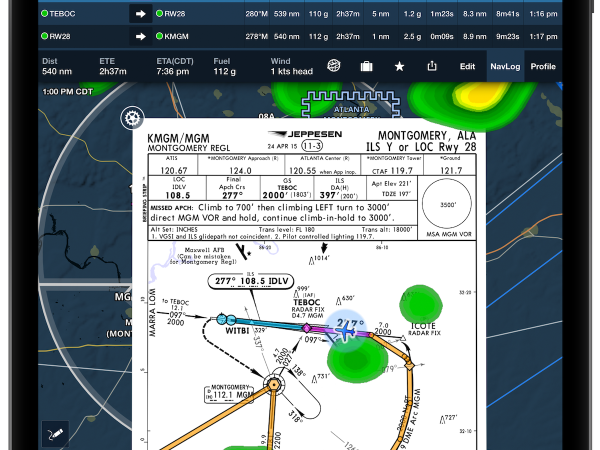Tap the ETA(CDT) 7:36 pm field
This screenshot has height=450, width=600.
point(175,67)
